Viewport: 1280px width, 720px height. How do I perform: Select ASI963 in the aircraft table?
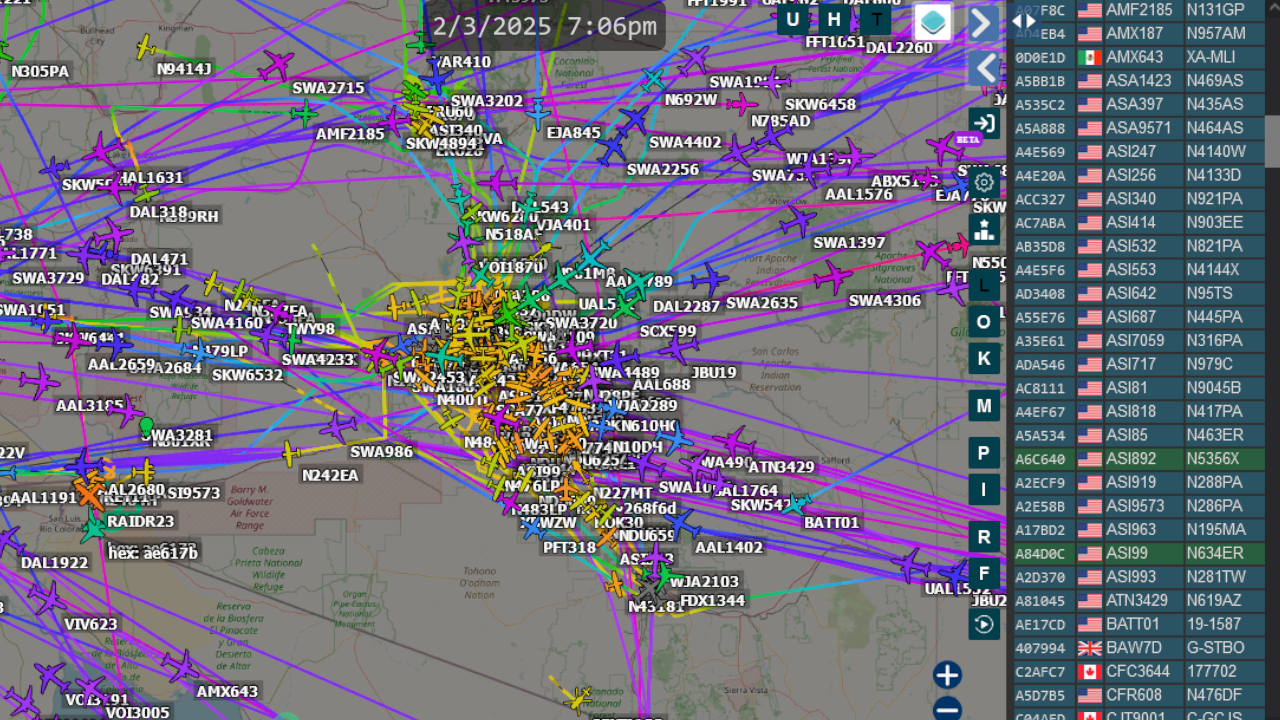coord(1139,530)
